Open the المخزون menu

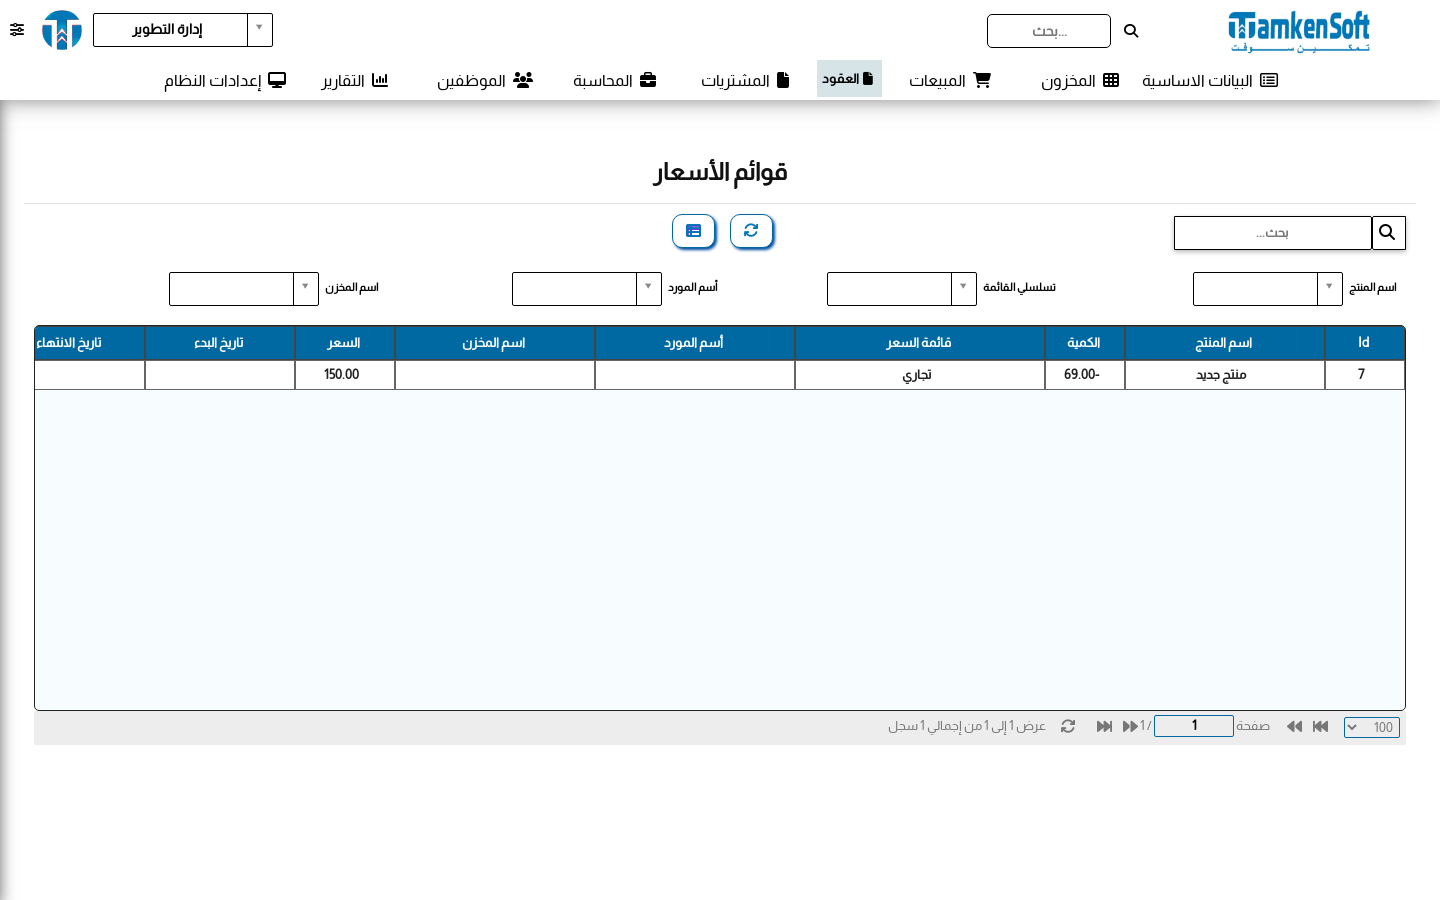1080,80
